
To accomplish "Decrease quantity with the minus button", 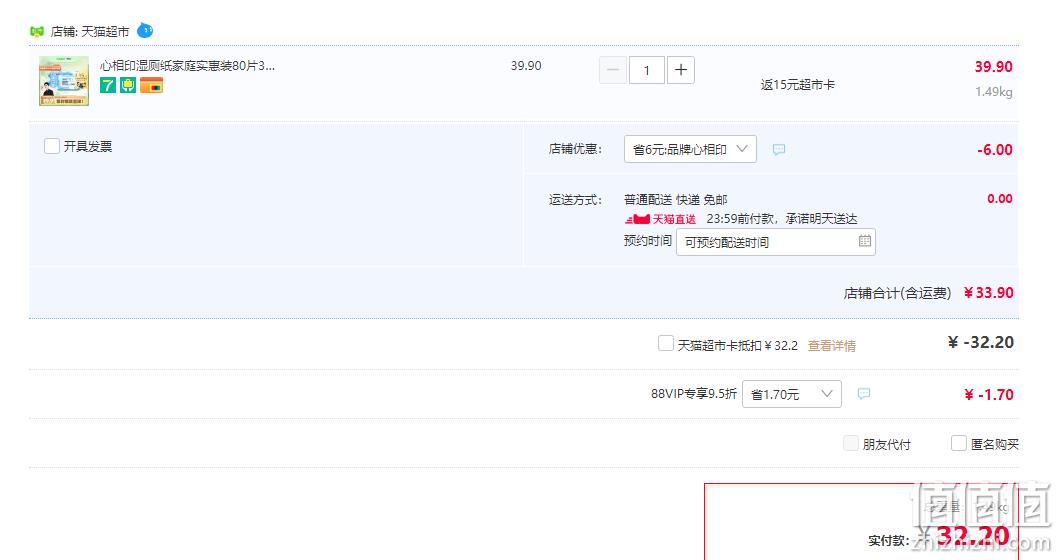I will click(x=612, y=70).
